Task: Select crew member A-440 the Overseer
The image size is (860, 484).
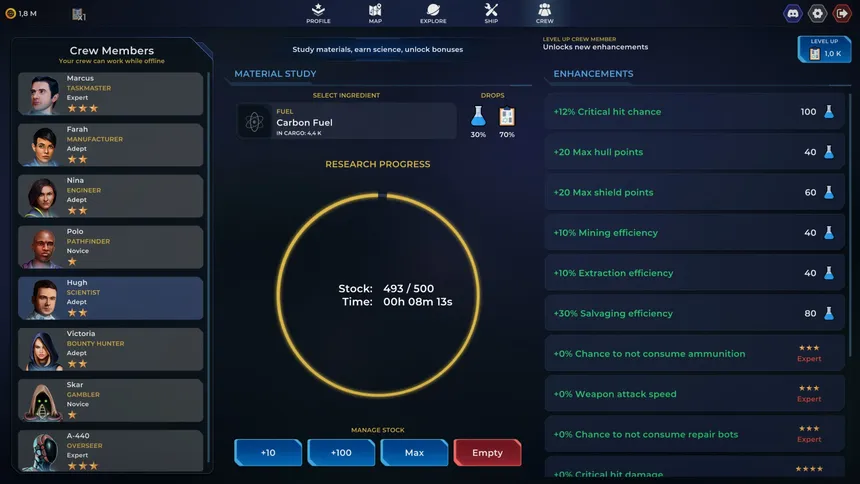Action: (110, 451)
